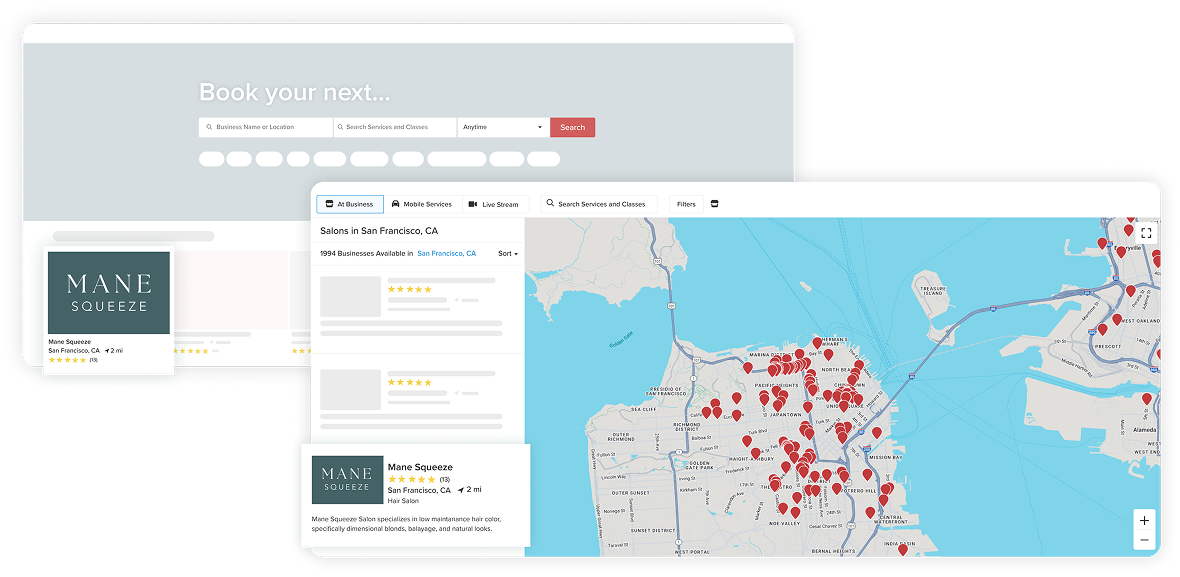
Task: Open the Mane Squeeze logo thumbnail in the home card
Action: tap(109, 293)
